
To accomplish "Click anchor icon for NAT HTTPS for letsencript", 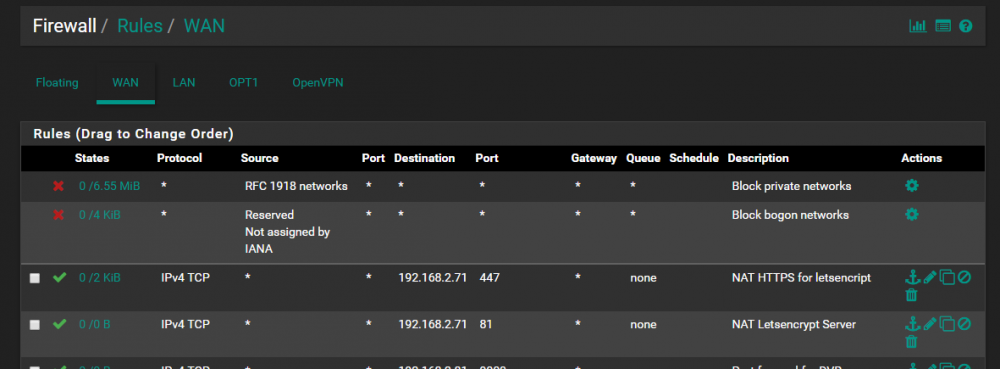I will (913, 277).
